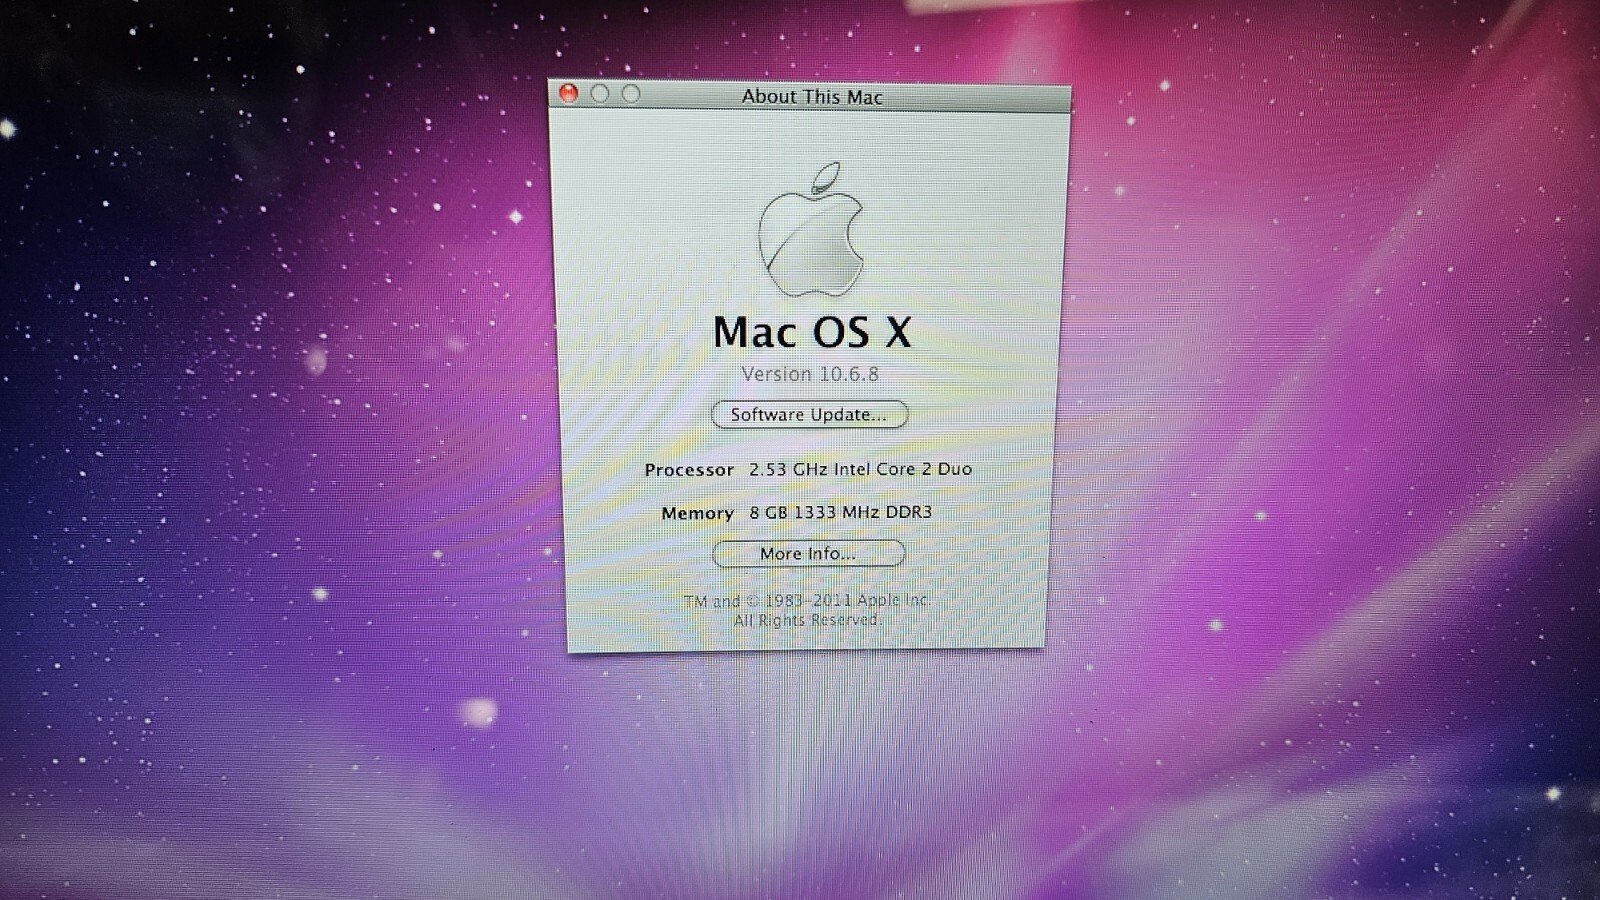Click the Apple logo image
The image size is (1600, 900).
[x=811, y=230]
